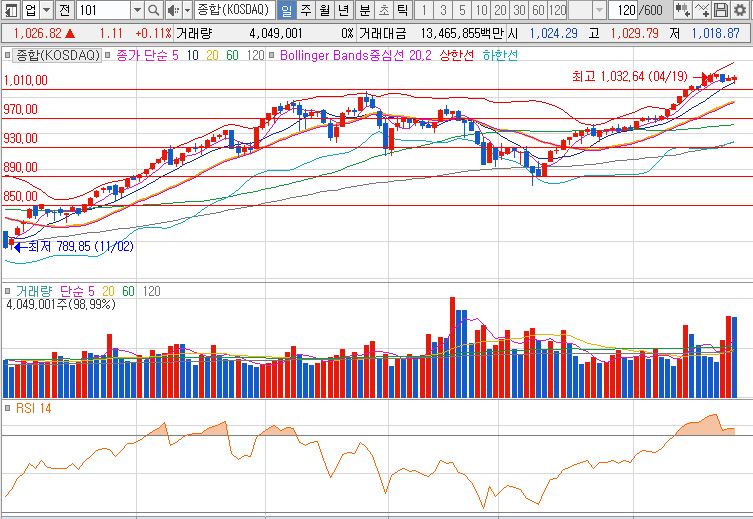
Task: Click the 전 button
Action: (x=65, y=10)
